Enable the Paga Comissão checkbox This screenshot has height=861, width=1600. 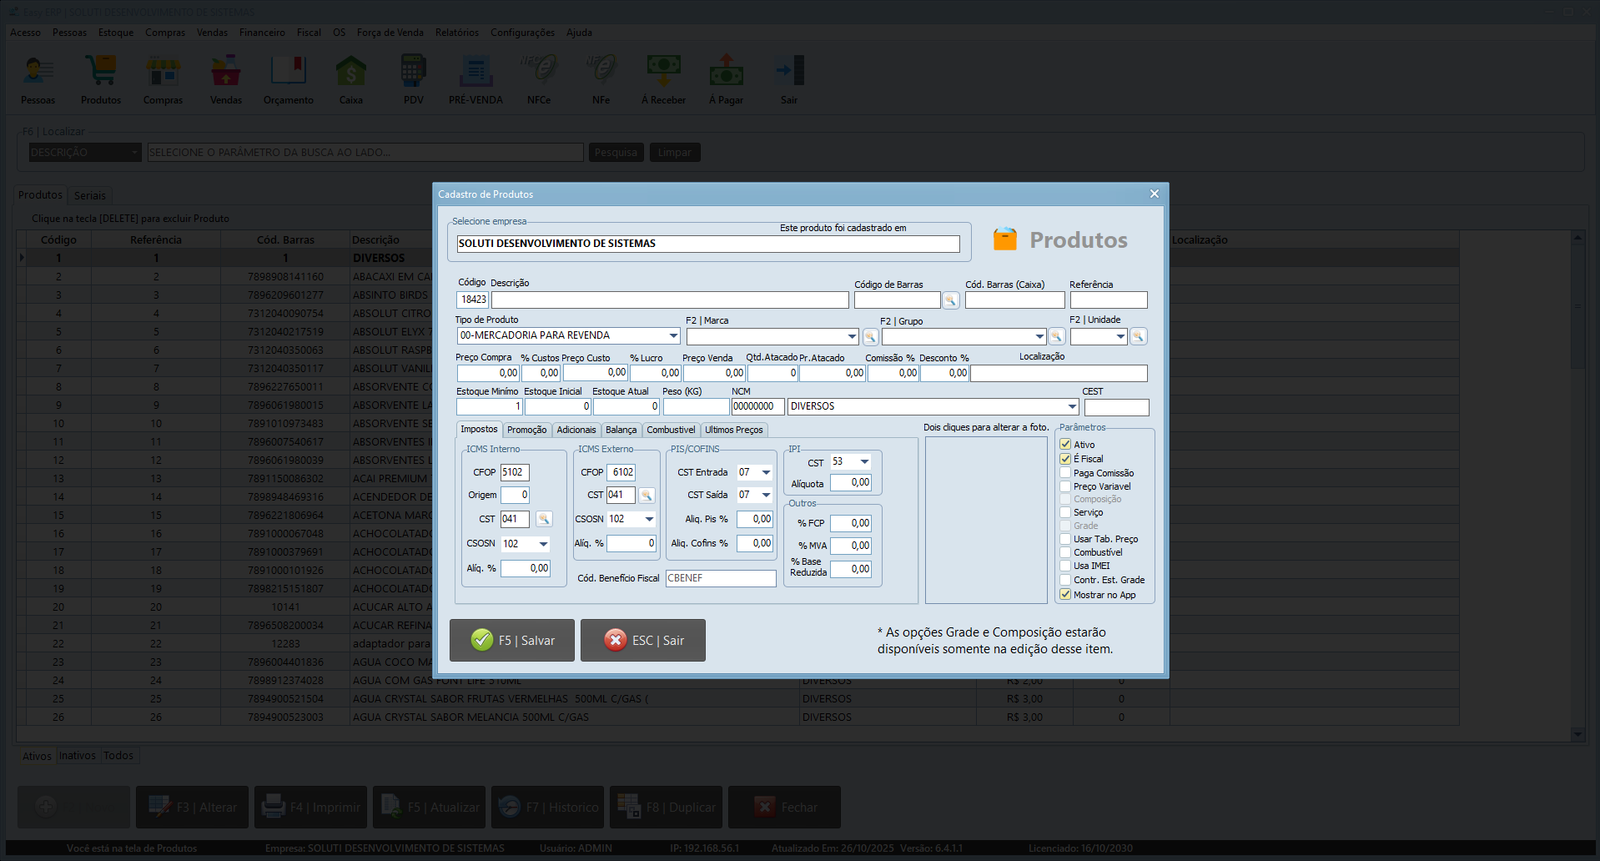(1066, 473)
